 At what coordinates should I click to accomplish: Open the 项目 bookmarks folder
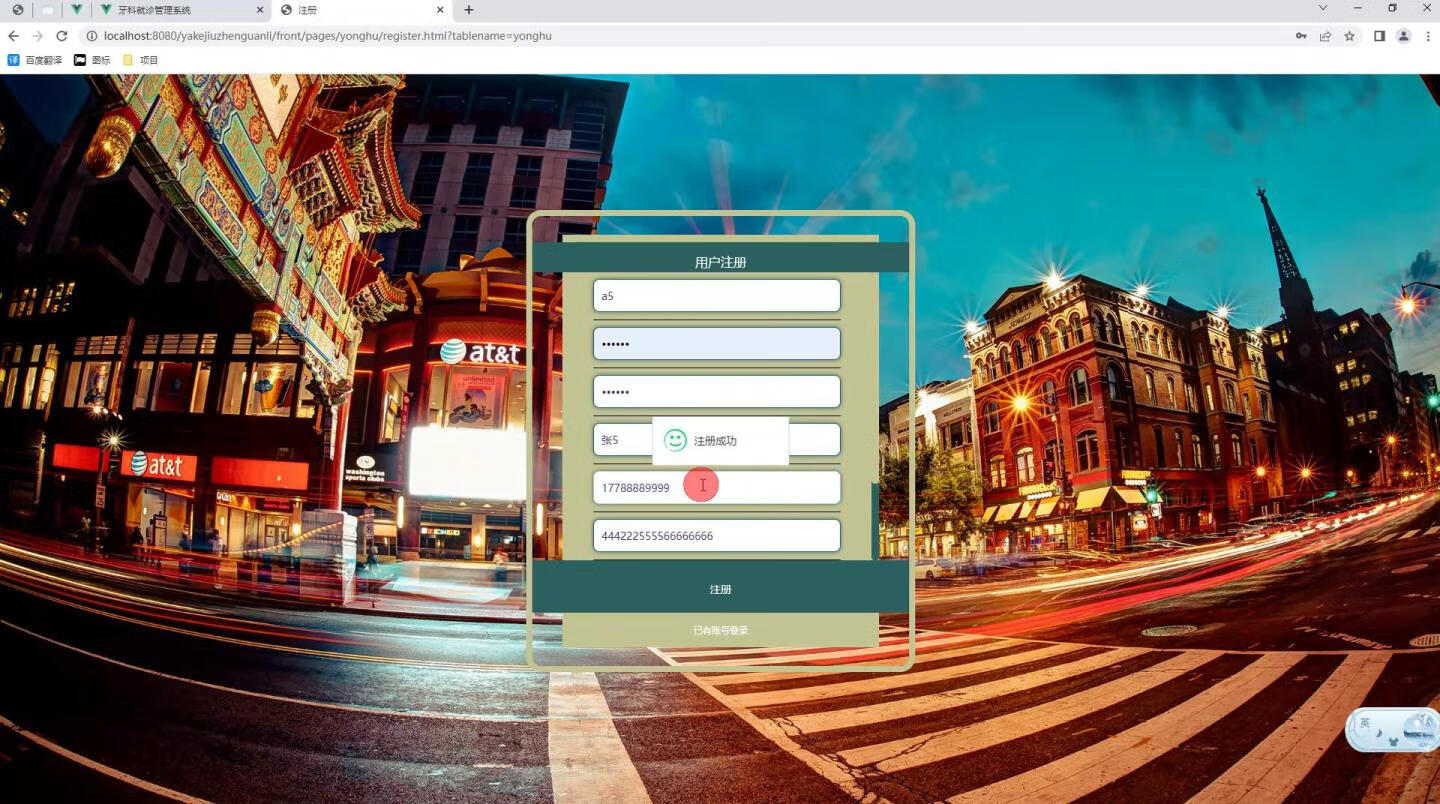click(141, 60)
